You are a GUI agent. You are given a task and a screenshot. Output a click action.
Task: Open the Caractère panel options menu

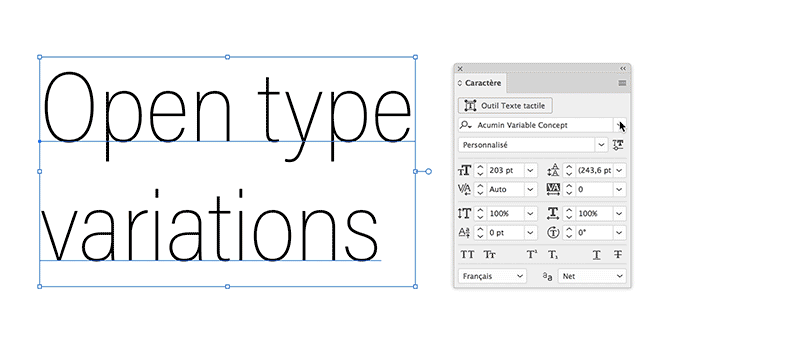[622, 83]
